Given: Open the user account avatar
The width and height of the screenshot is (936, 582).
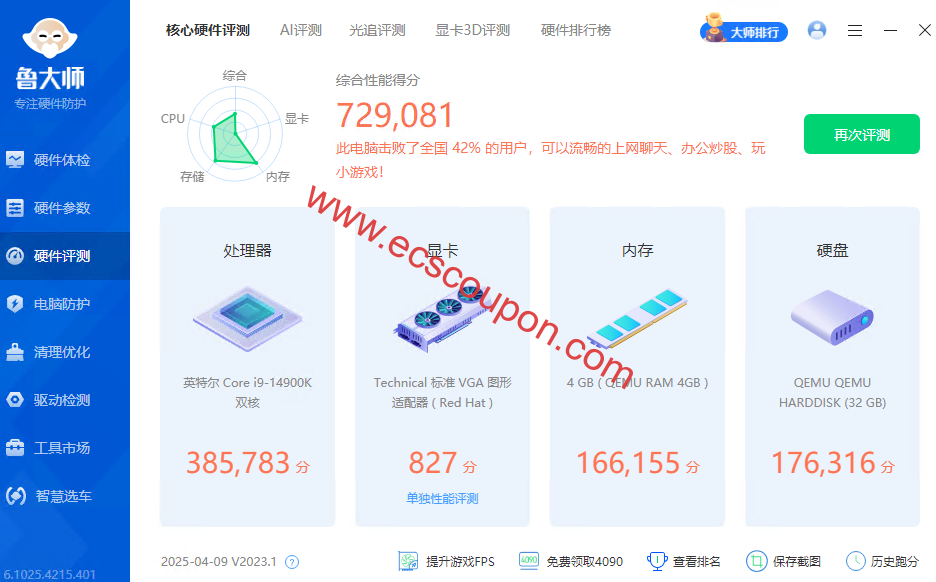Looking at the screenshot, I should 817,30.
